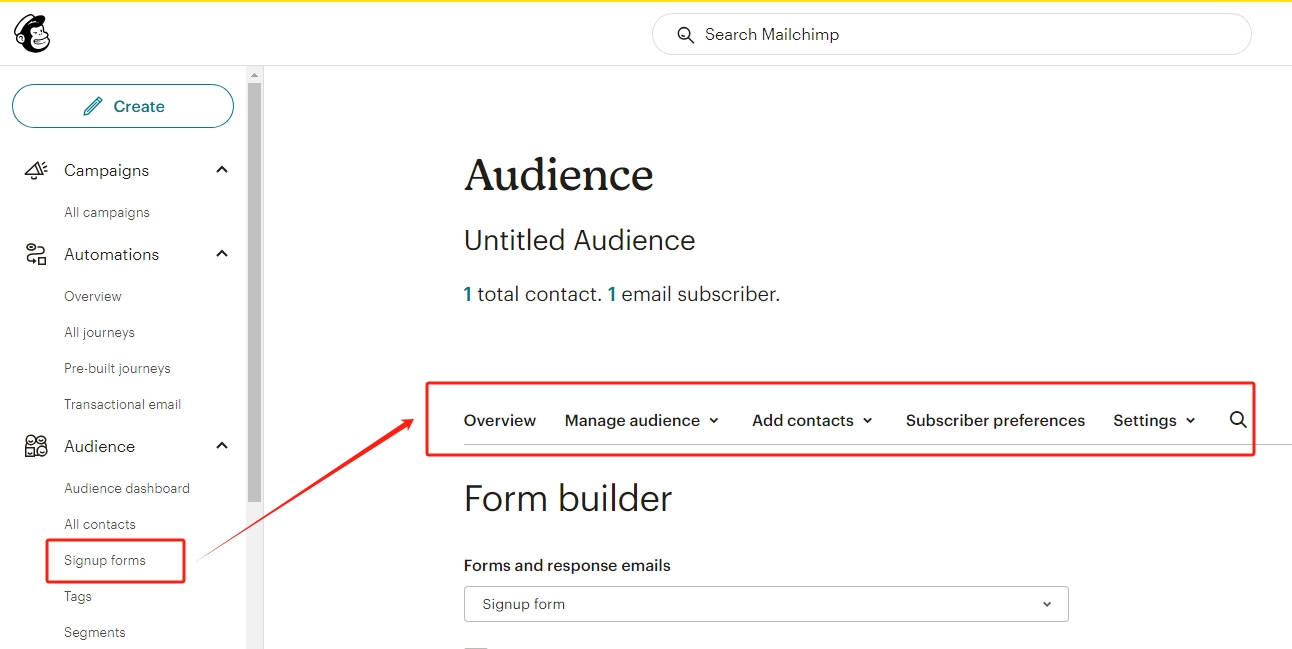Click the Audience people icon in sidebar
Screen dimensions: 1292x649
(36, 446)
